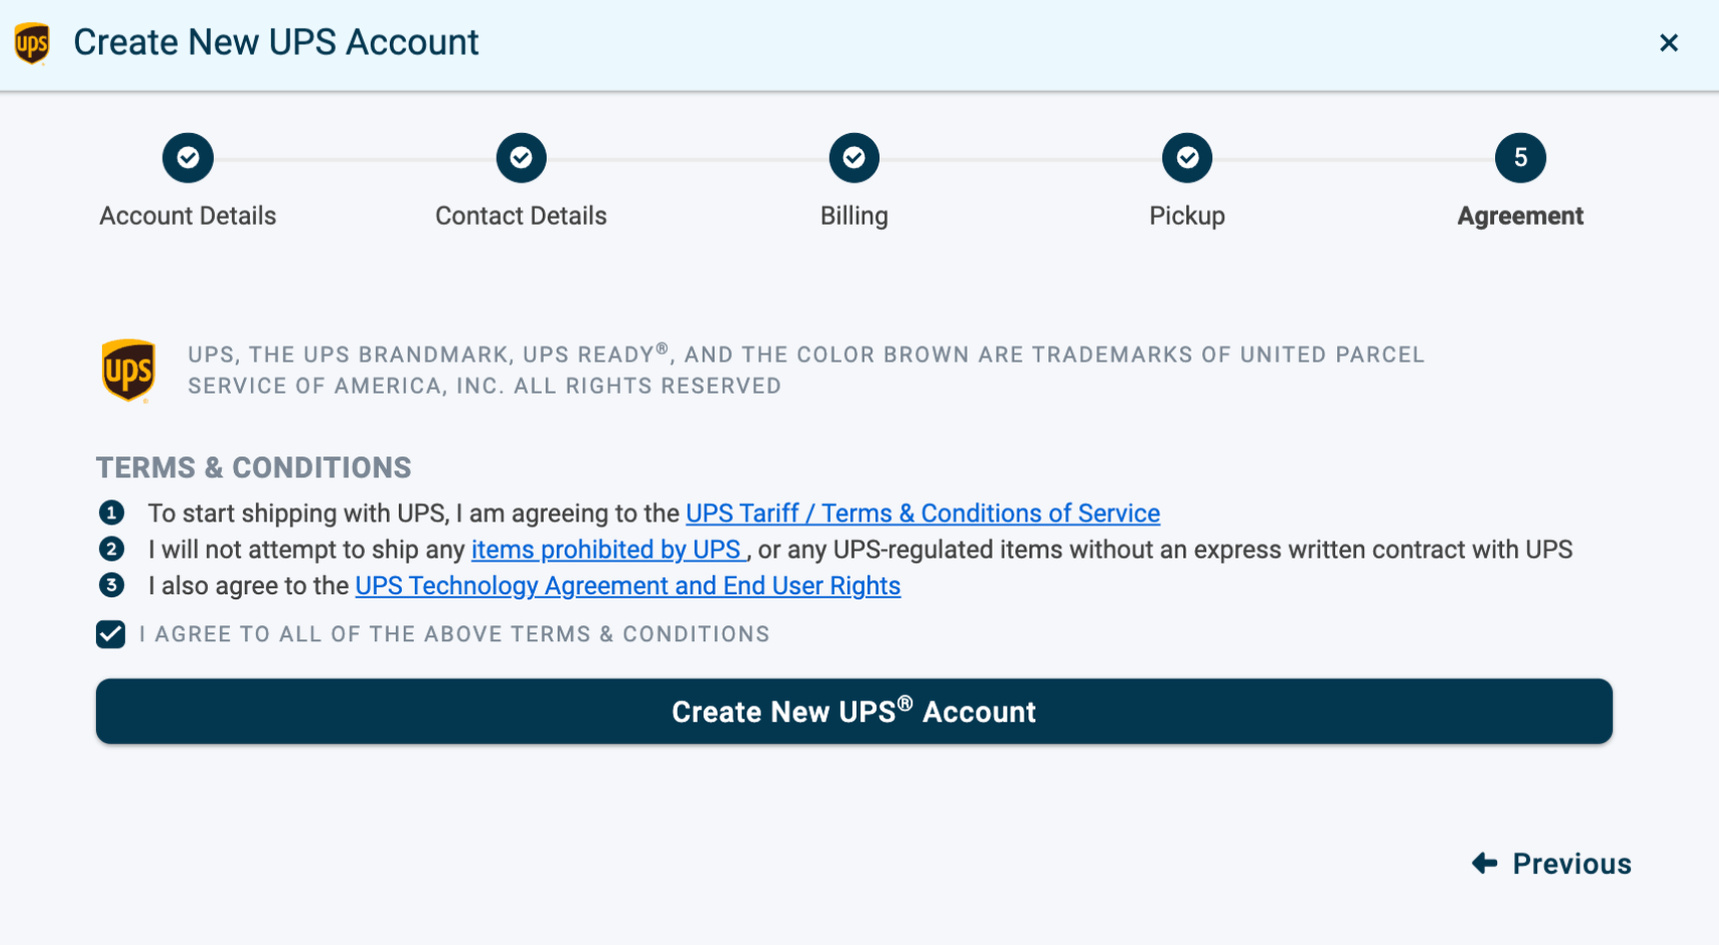Click the numbered bullet 2 beside prohibited items
This screenshot has height=945, width=1719.
pos(111,549)
